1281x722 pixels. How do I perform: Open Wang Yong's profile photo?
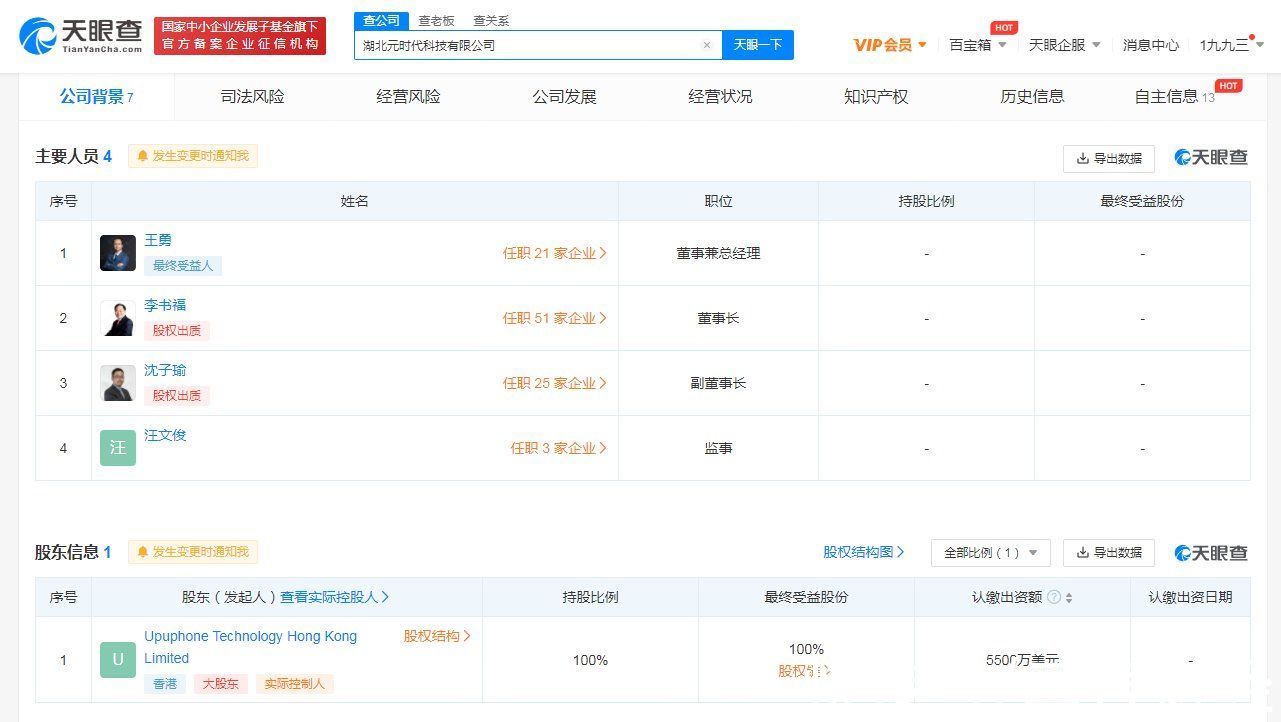pos(118,253)
